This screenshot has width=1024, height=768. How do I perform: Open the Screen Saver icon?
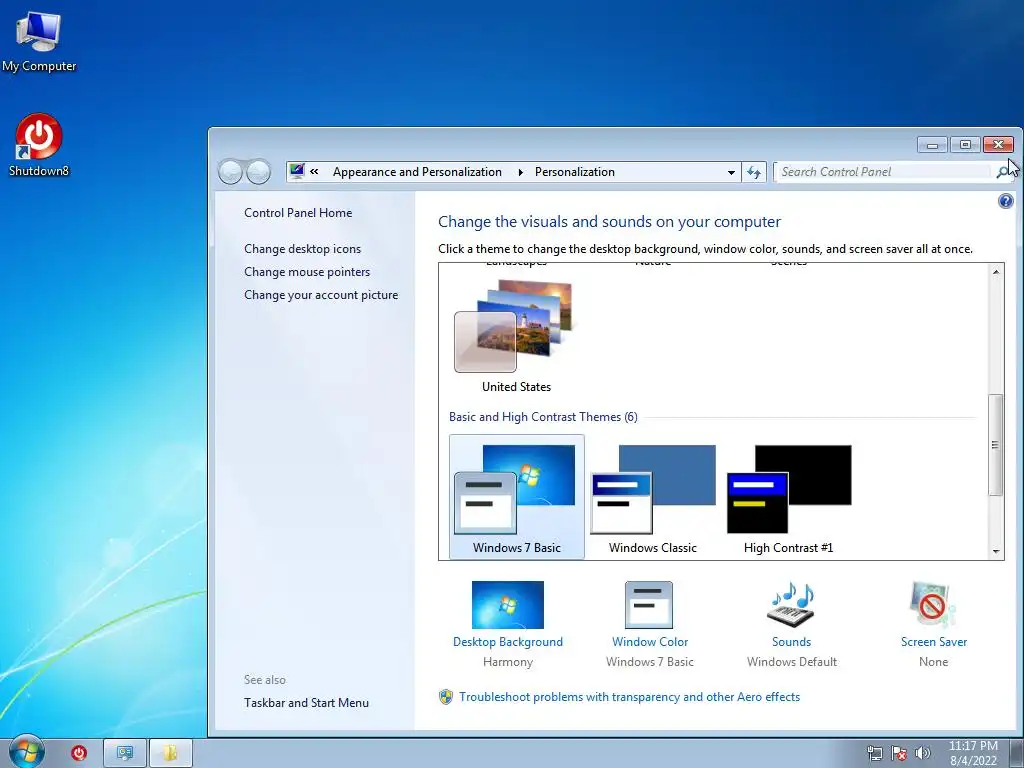click(x=933, y=605)
